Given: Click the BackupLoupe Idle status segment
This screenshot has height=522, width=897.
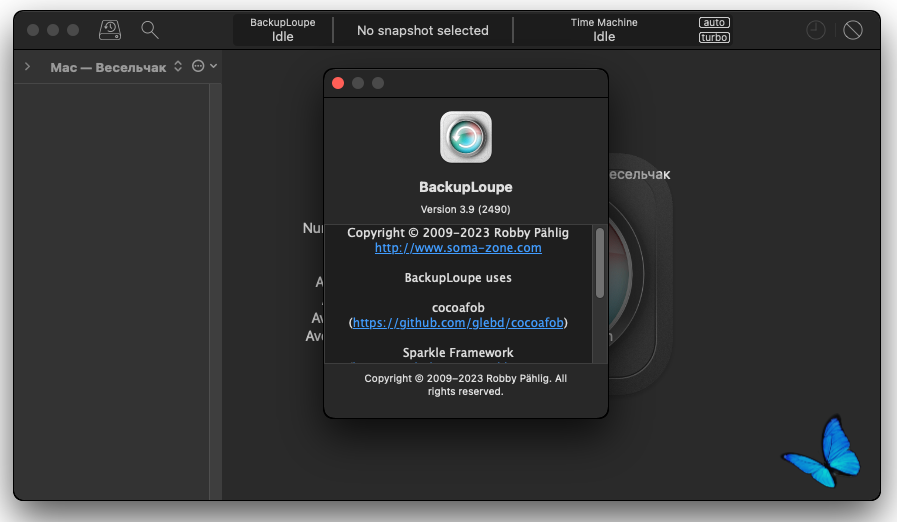Looking at the screenshot, I should (283, 30).
